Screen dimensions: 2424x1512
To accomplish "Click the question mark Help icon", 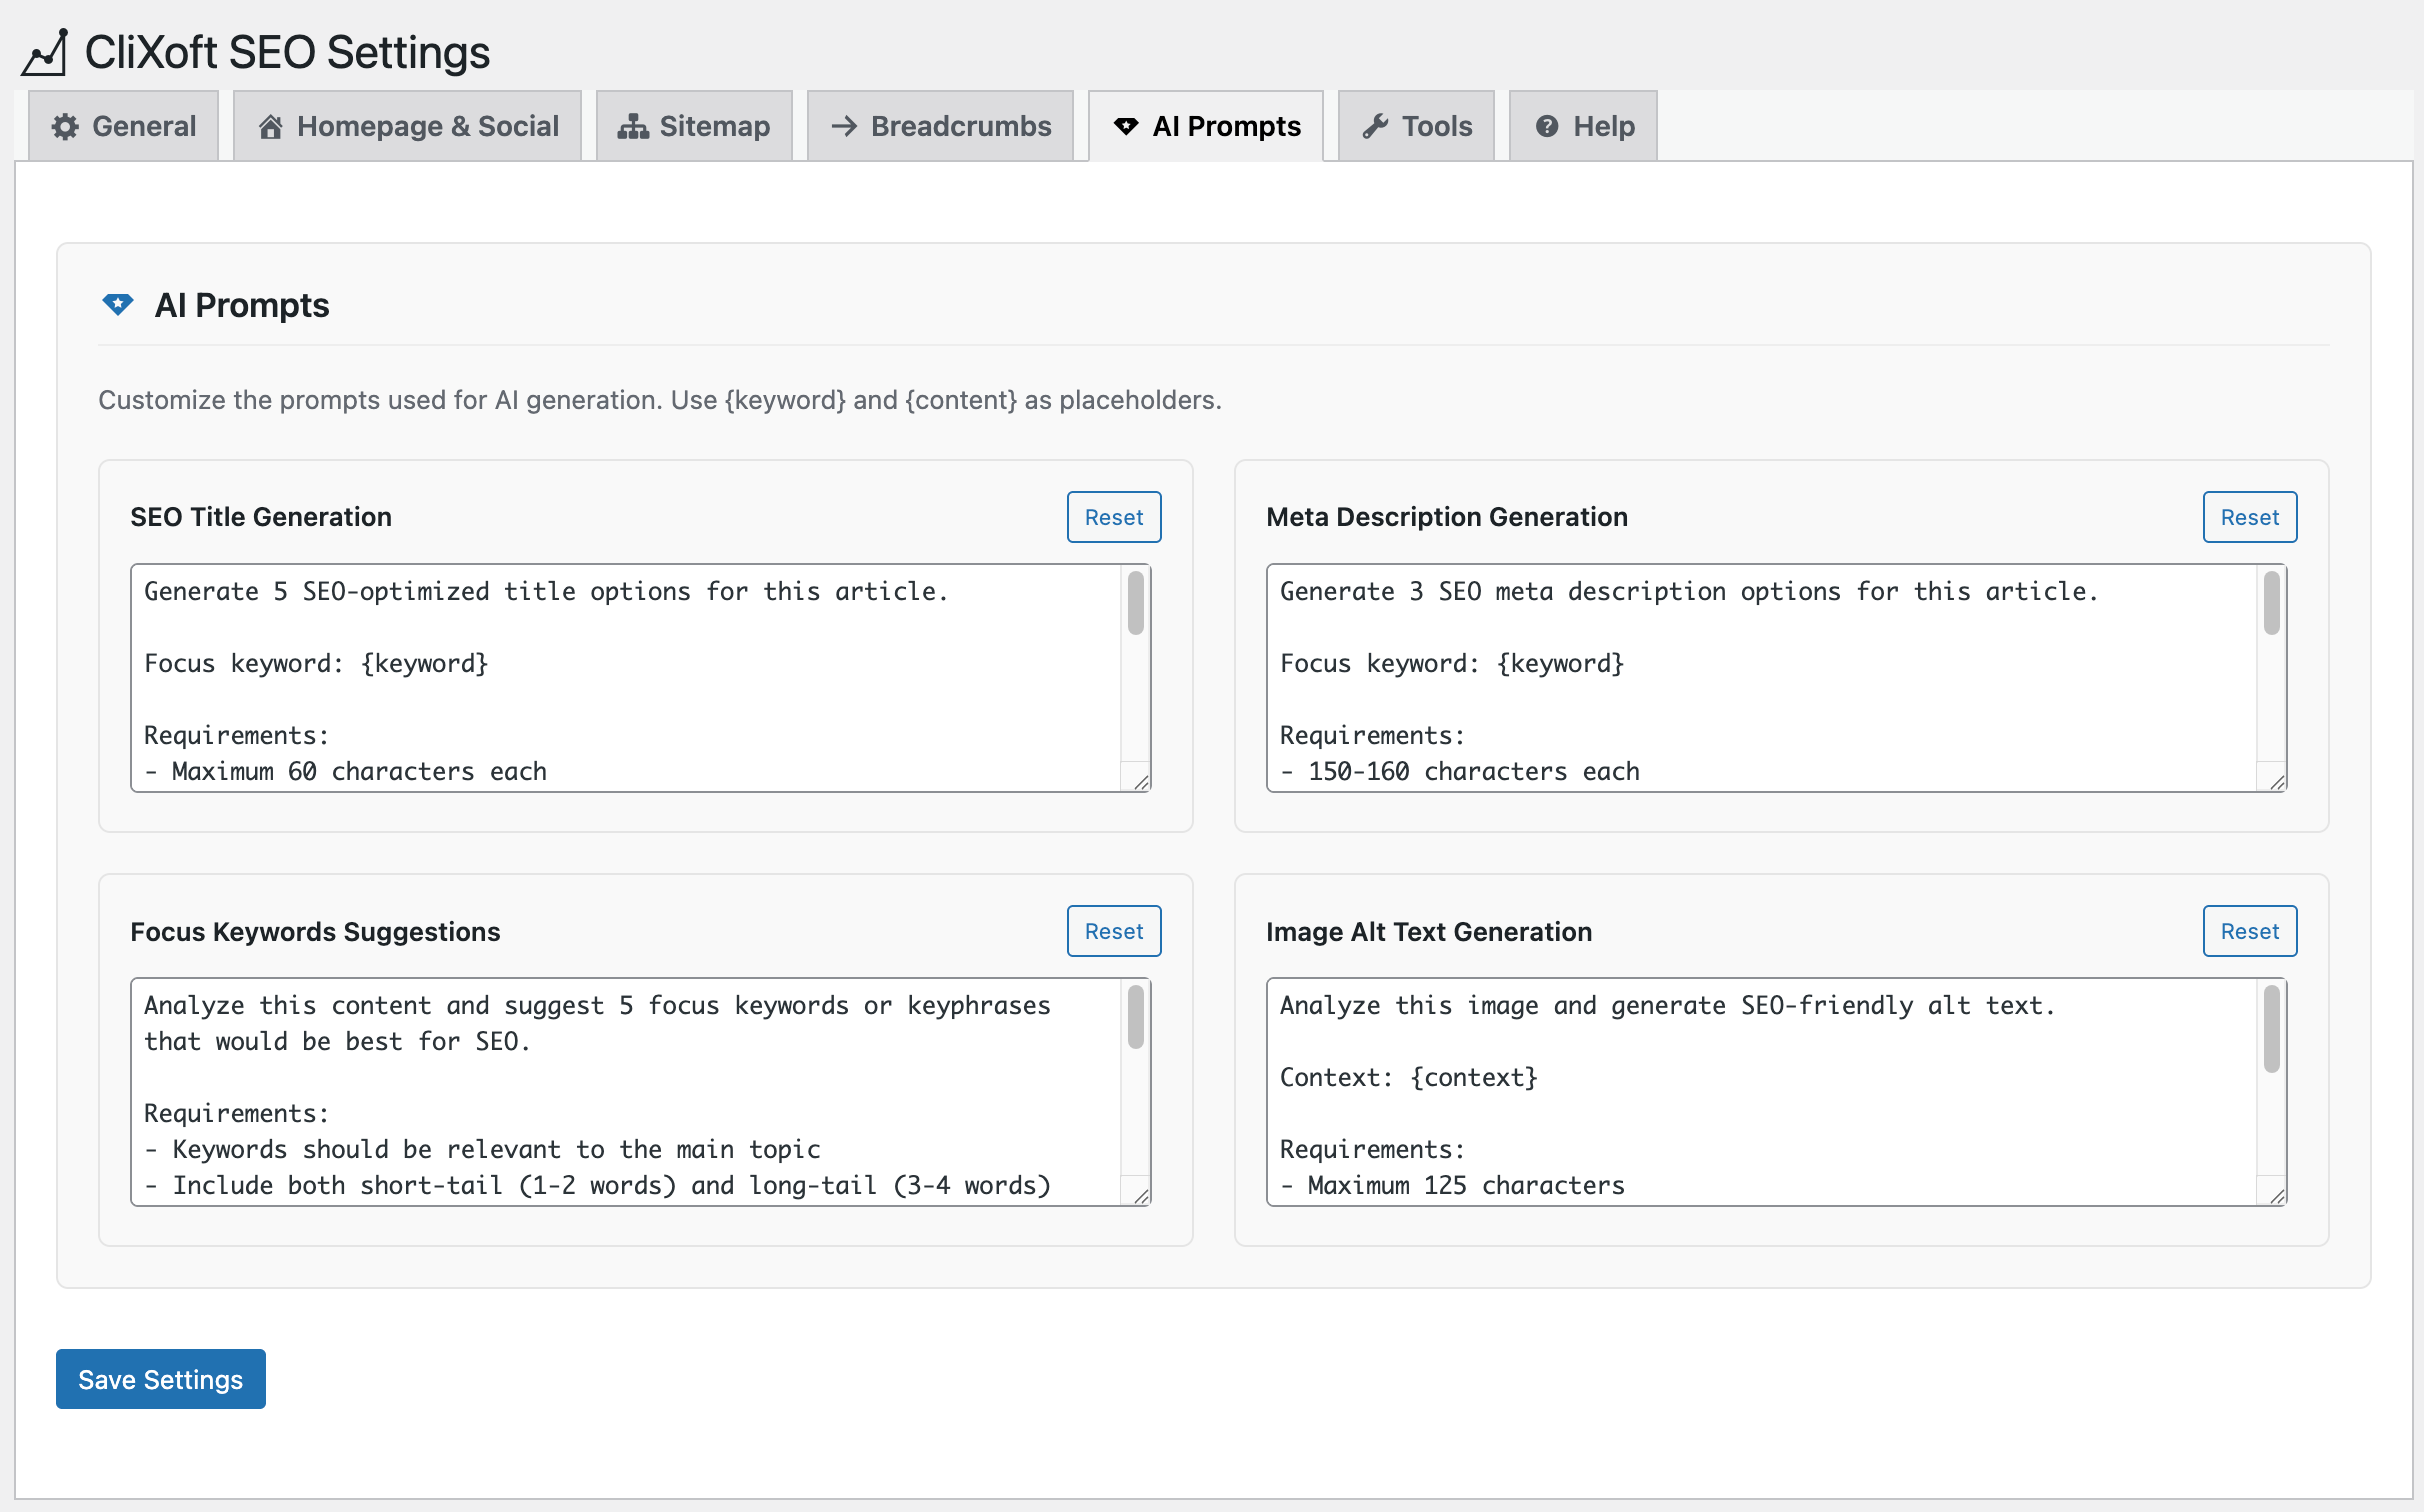I will click(1547, 127).
